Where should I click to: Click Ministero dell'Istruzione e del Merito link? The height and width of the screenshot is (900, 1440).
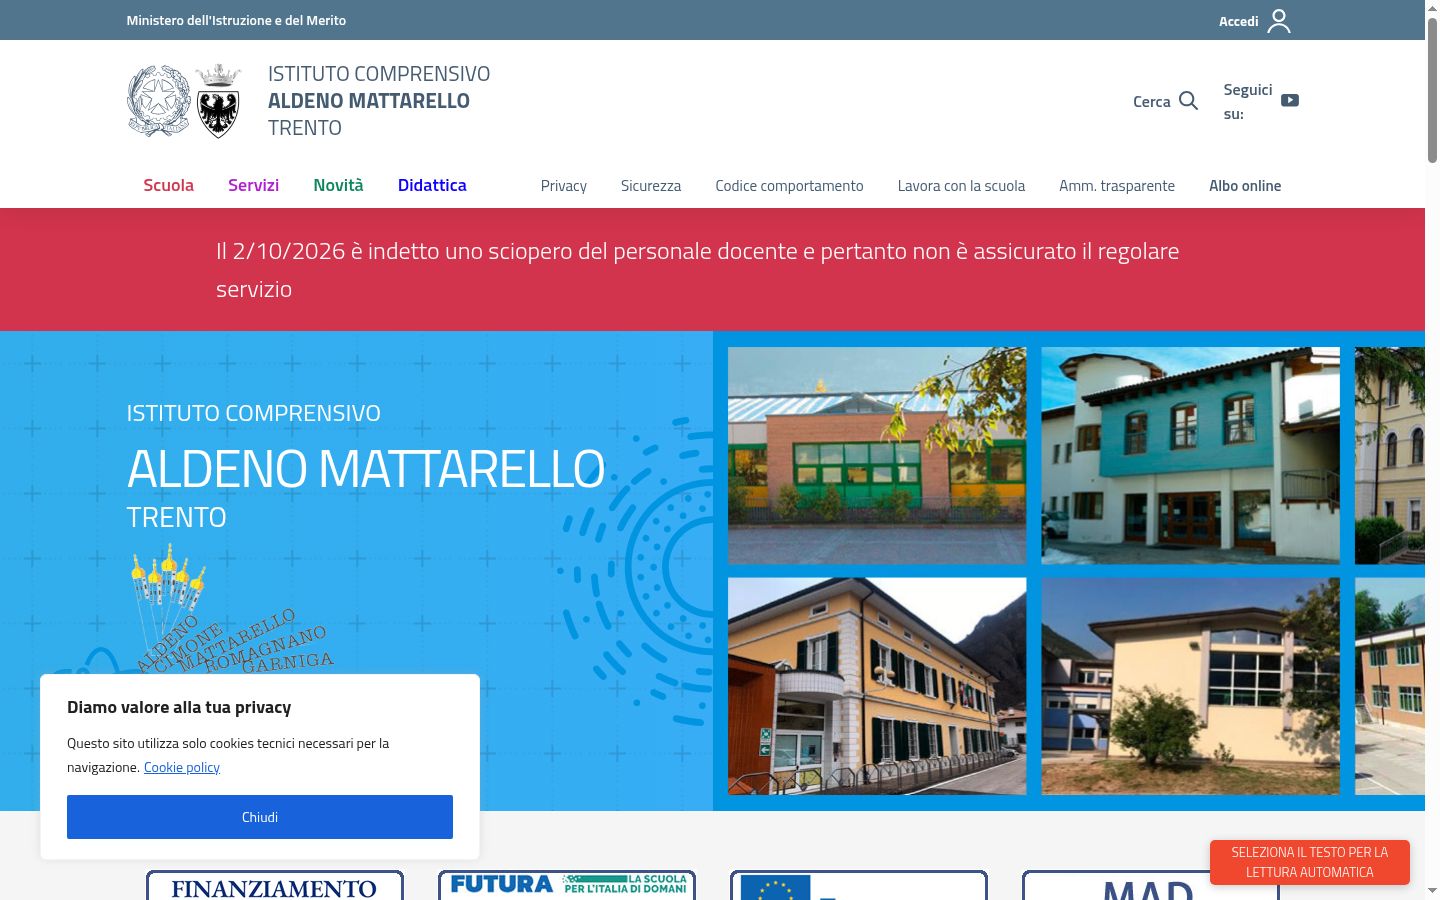point(236,20)
